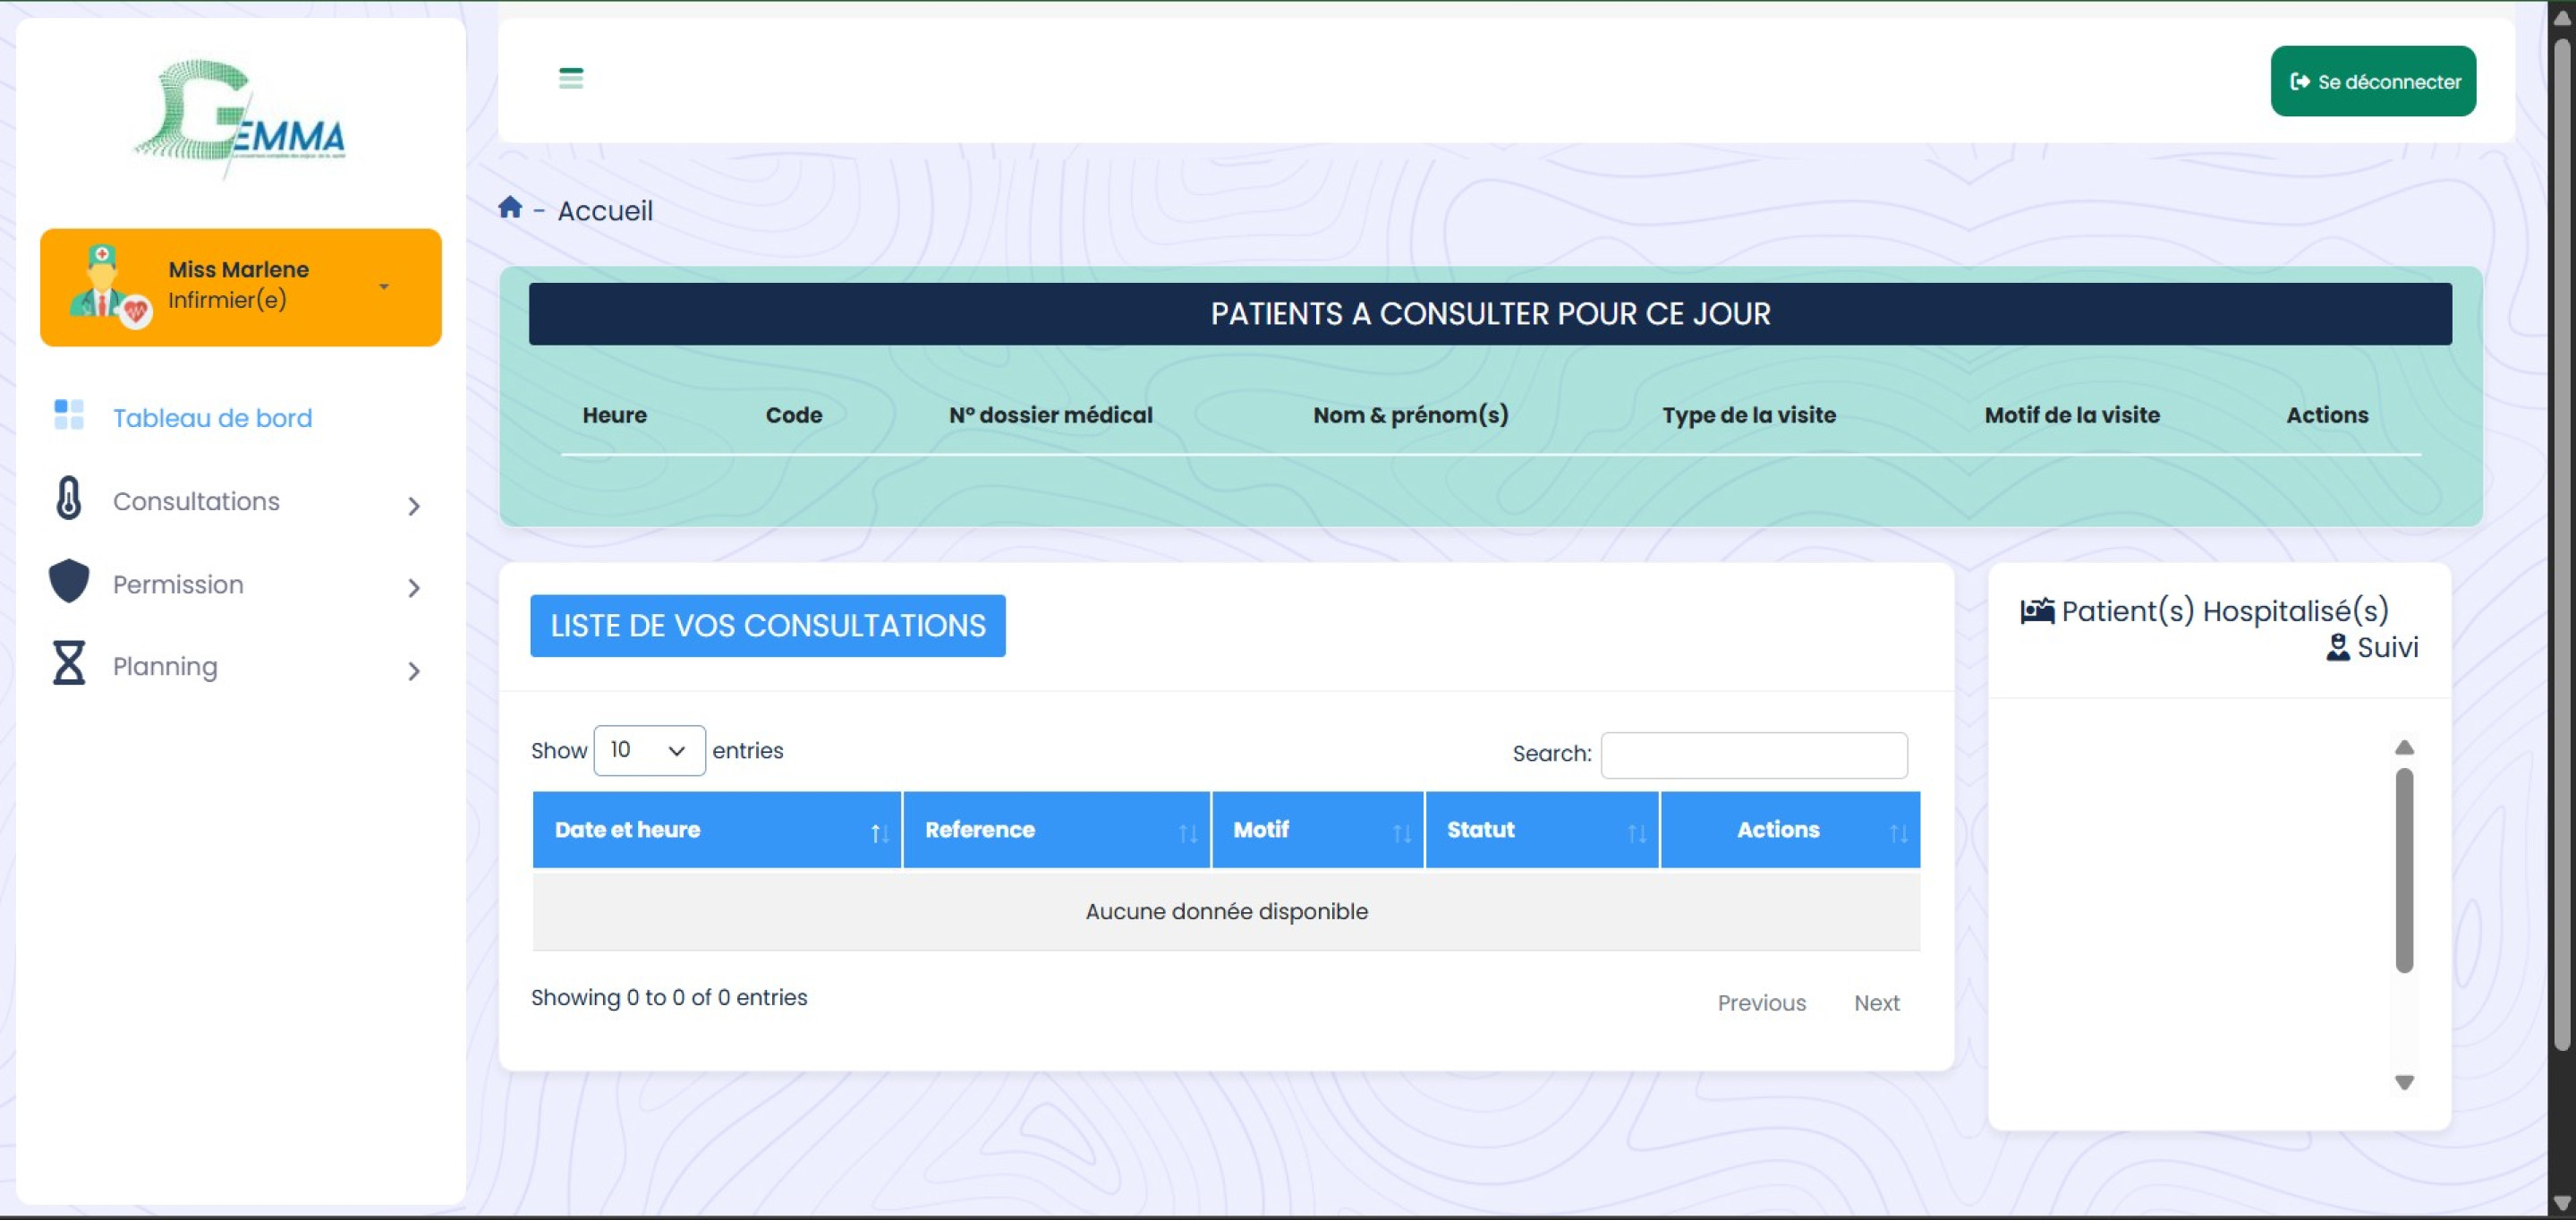Click the Tableau de bord grid icon
The image size is (2576, 1220).
click(x=68, y=415)
